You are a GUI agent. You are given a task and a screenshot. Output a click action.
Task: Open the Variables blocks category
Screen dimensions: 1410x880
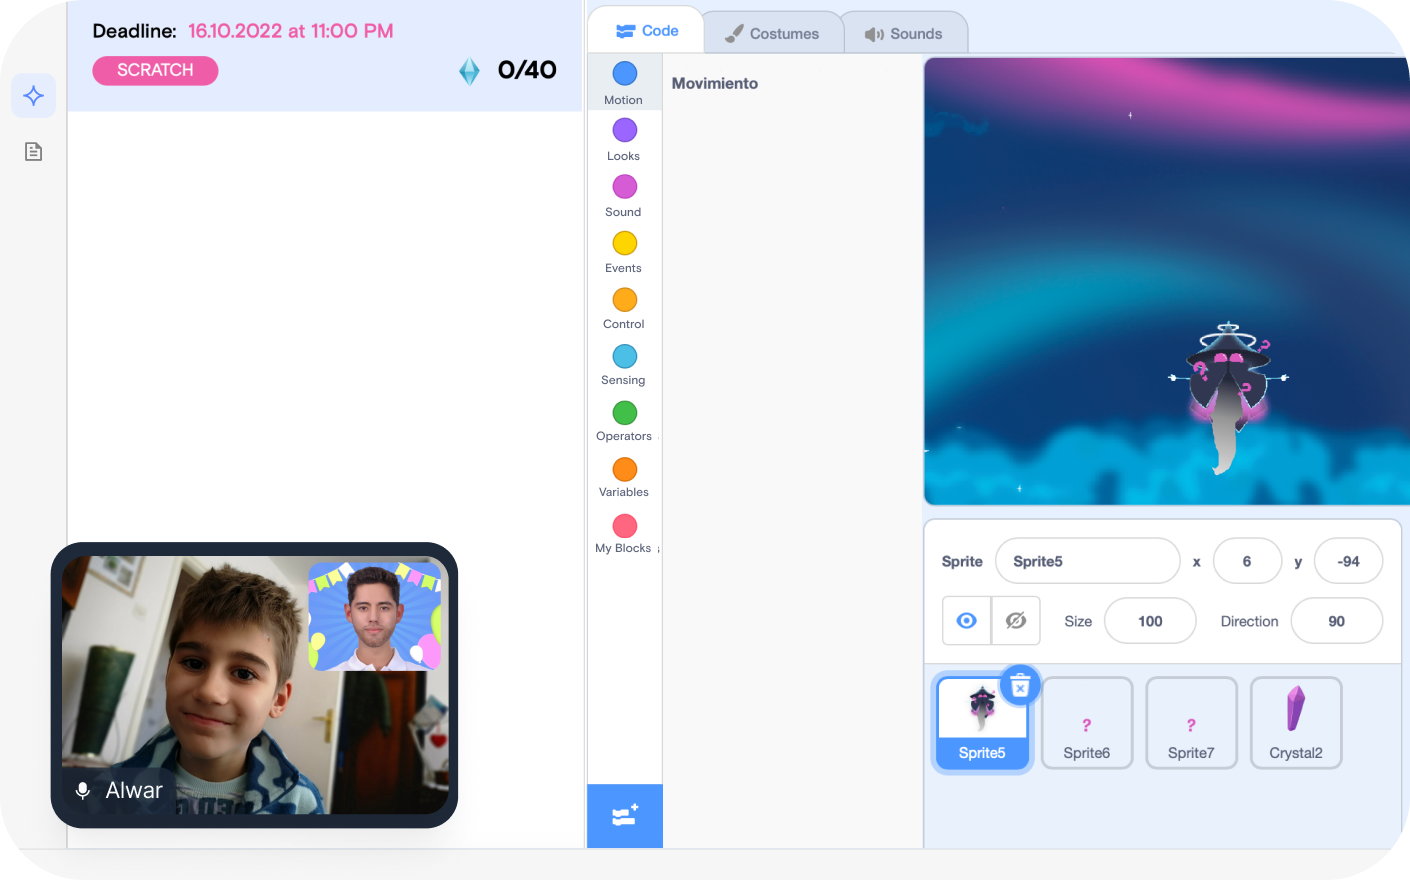pyautogui.click(x=624, y=475)
